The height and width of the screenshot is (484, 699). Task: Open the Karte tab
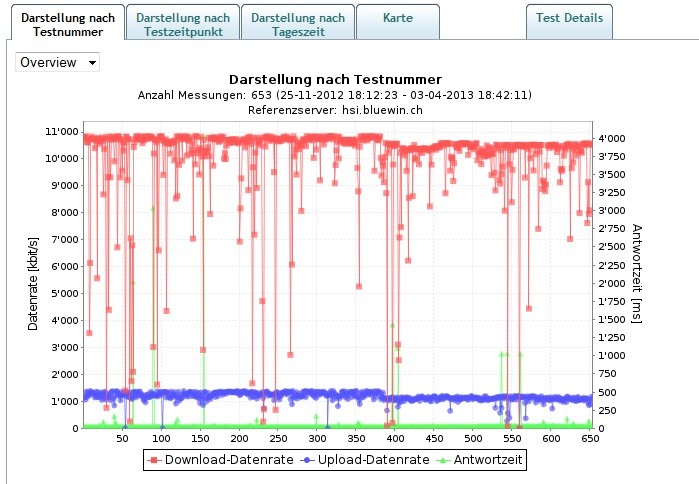point(396,18)
